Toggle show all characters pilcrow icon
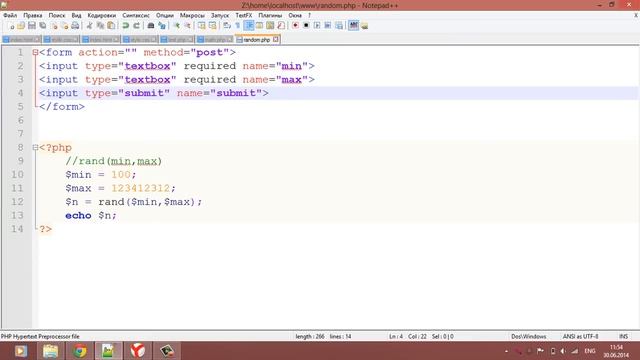The height and width of the screenshot is (360, 640). 238,26
